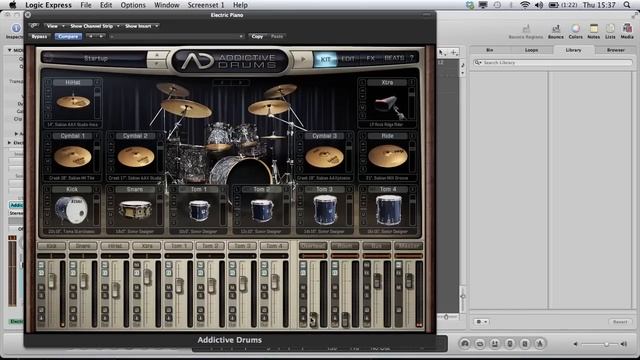Open the Bin tab
The height and width of the screenshot is (360, 640).
click(489, 50)
